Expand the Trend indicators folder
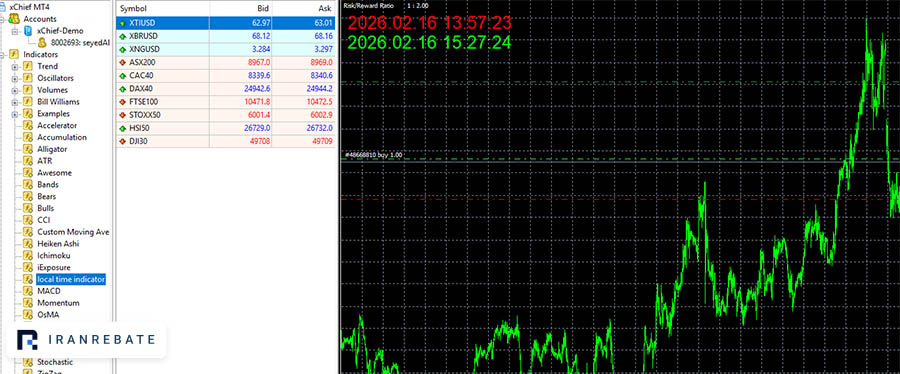900x374 pixels. pyautogui.click(x=15, y=67)
